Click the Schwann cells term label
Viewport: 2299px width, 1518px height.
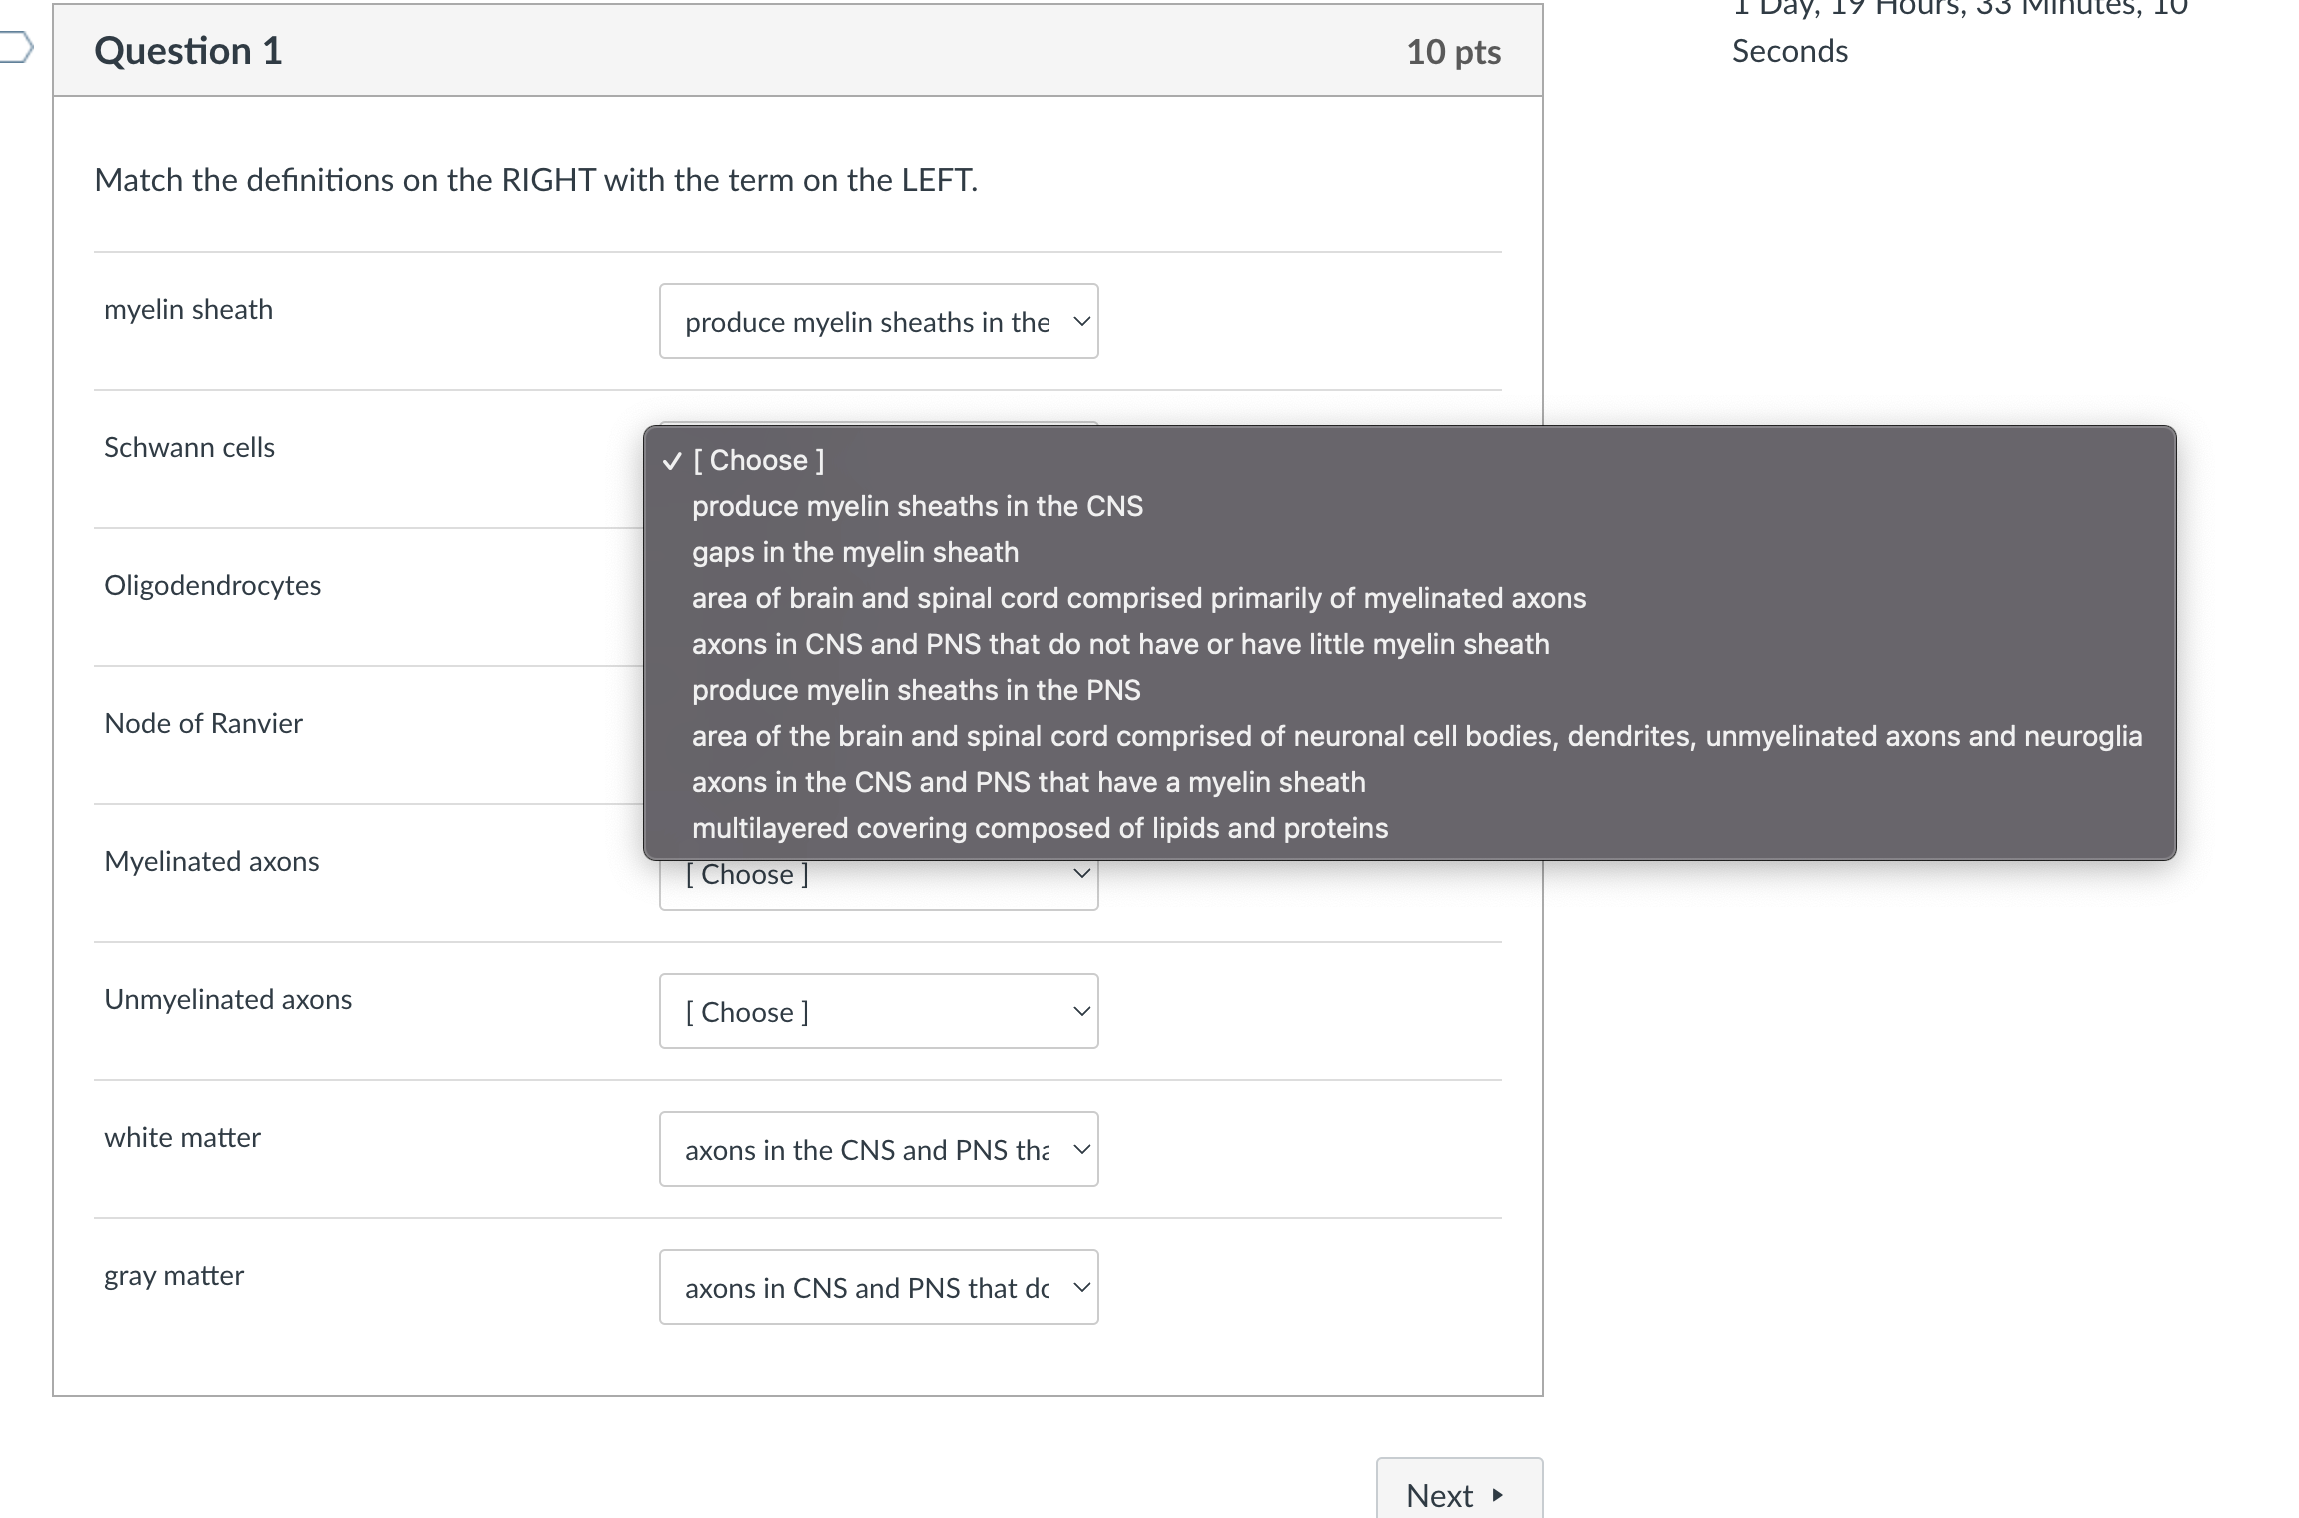pyautogui.click(x=189, y=447)
